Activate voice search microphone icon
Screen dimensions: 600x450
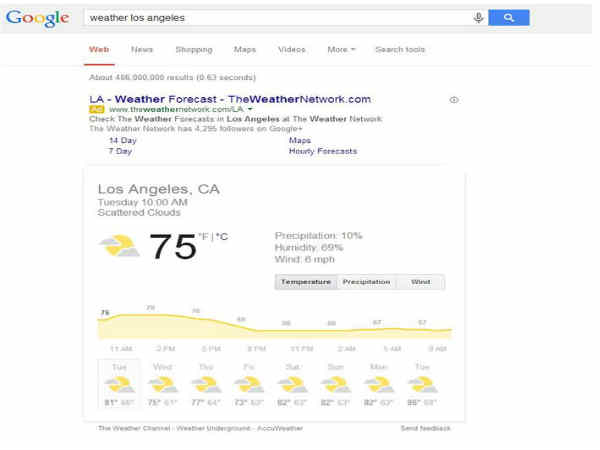pyautogui.click(x=479, y=18)
